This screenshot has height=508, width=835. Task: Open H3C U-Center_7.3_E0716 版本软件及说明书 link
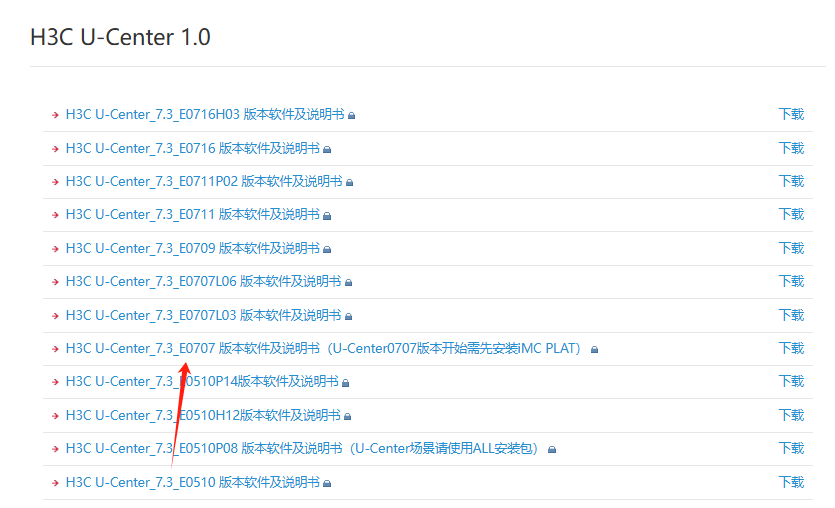click(x=193, y=148)
